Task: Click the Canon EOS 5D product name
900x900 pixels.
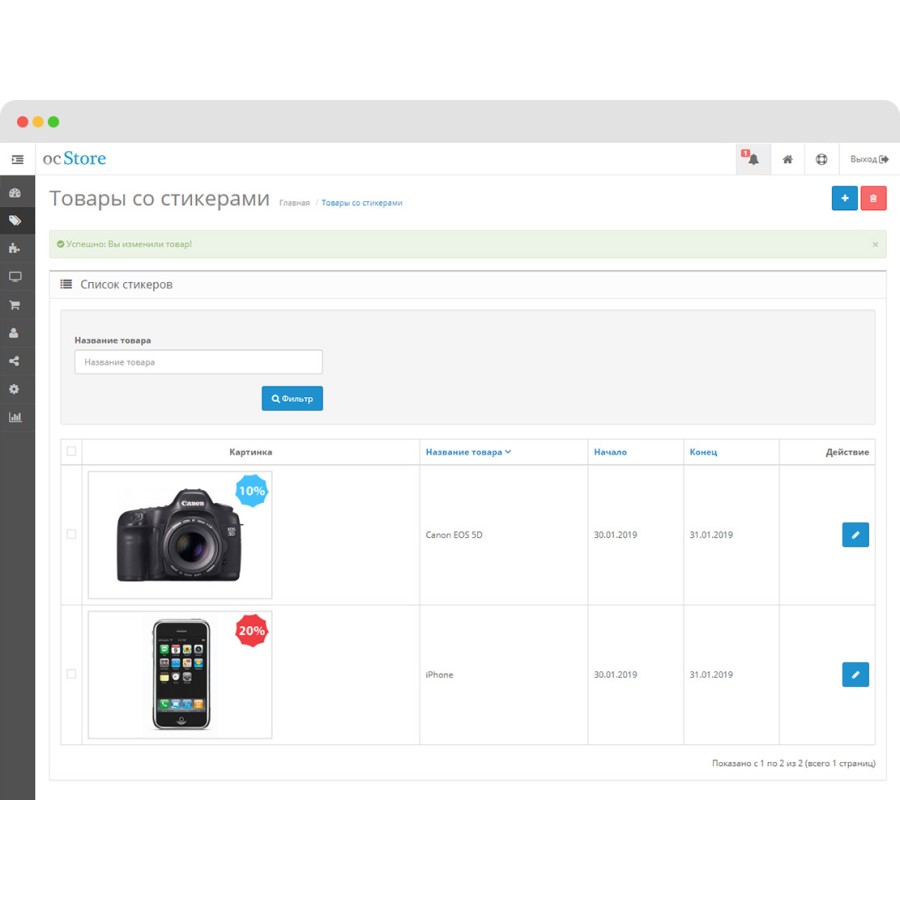Action: coord(454,535)
